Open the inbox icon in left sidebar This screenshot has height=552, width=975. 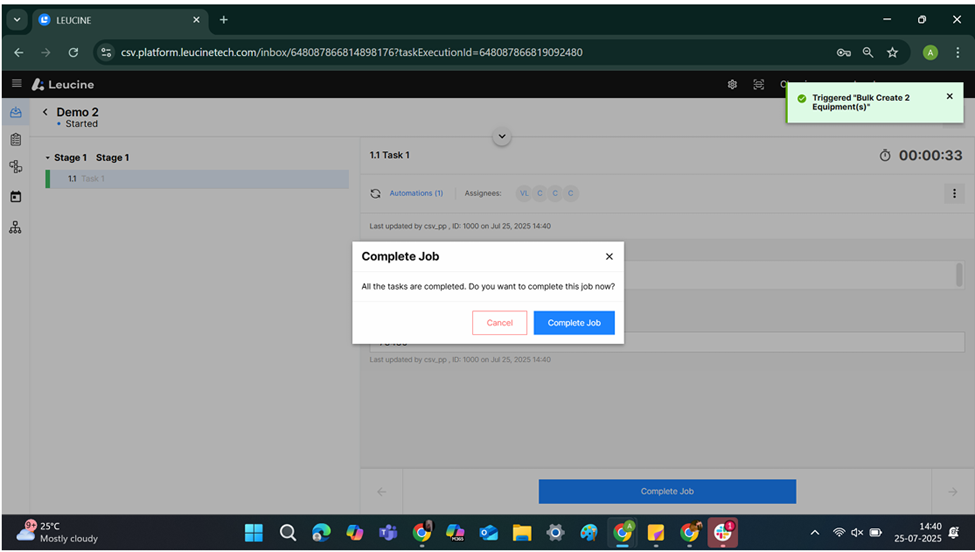[x=15, y=113]
